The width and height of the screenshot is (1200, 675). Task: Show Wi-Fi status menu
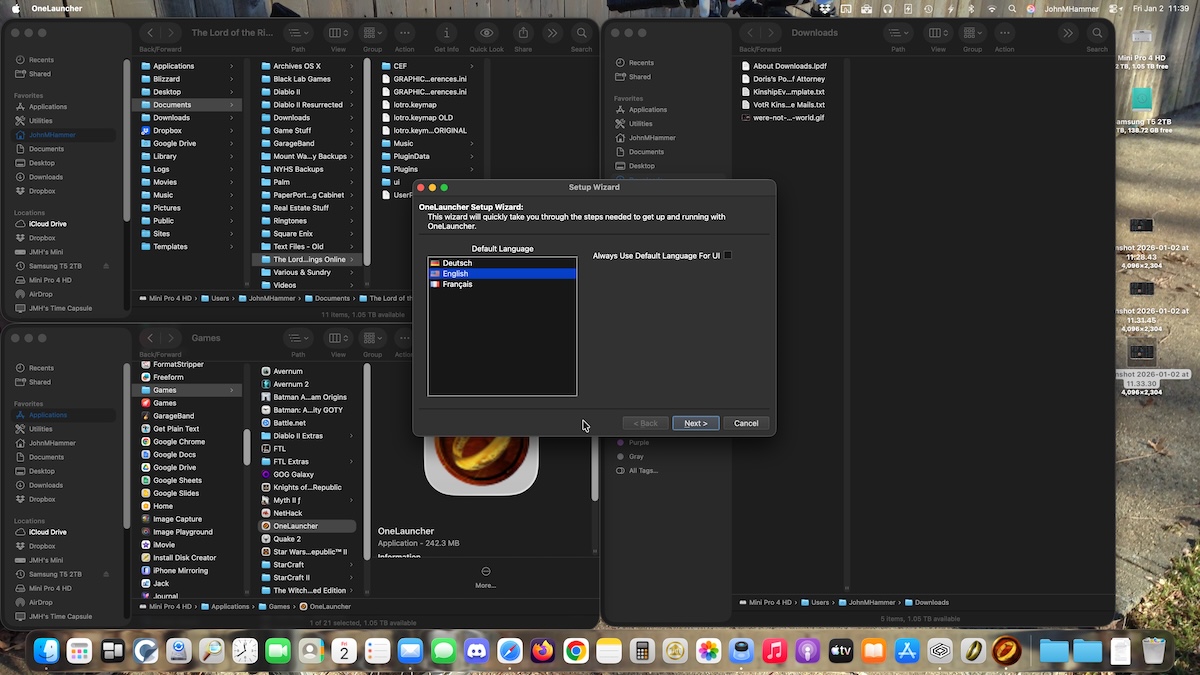coord(992,8)
